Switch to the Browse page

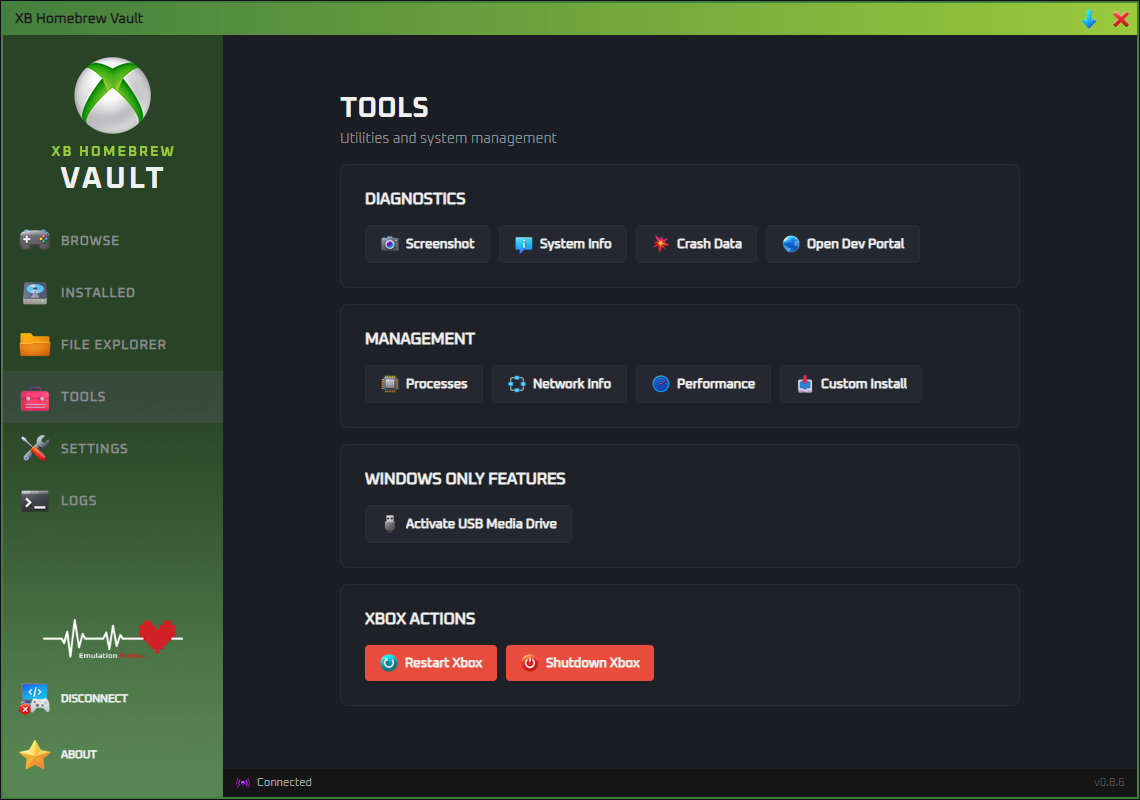(x=113, y=241)
